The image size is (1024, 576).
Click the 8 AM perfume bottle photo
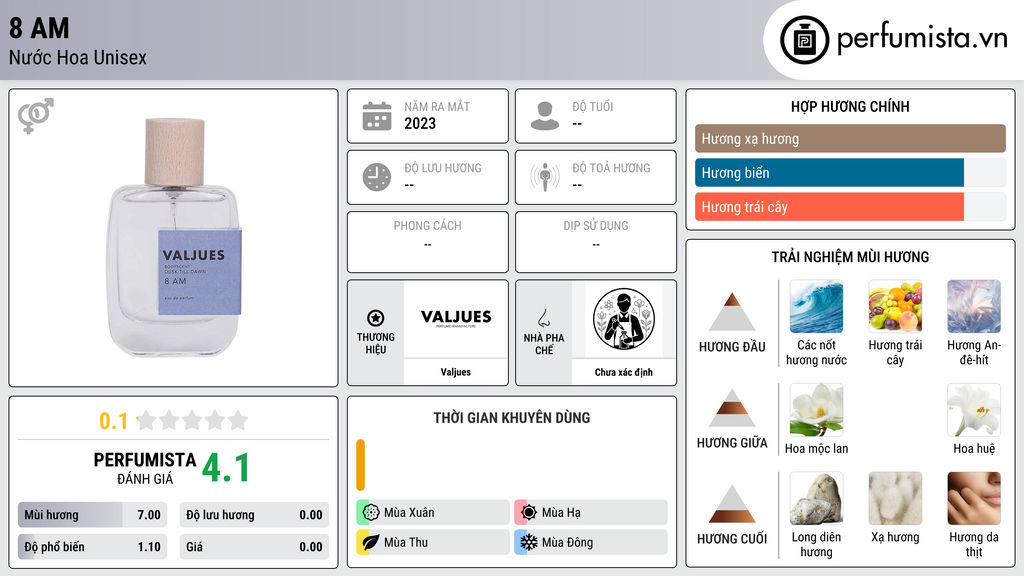pos(175,237)
